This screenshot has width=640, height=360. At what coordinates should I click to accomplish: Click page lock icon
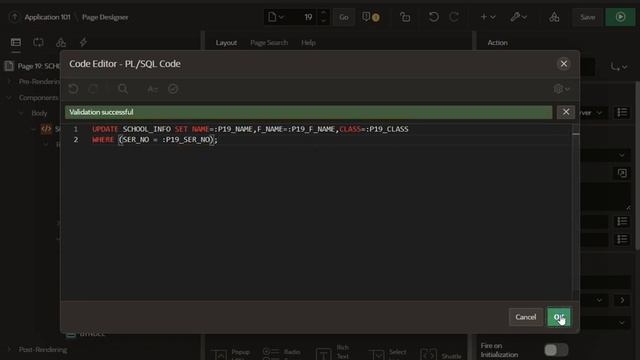[x=405, y=17]
